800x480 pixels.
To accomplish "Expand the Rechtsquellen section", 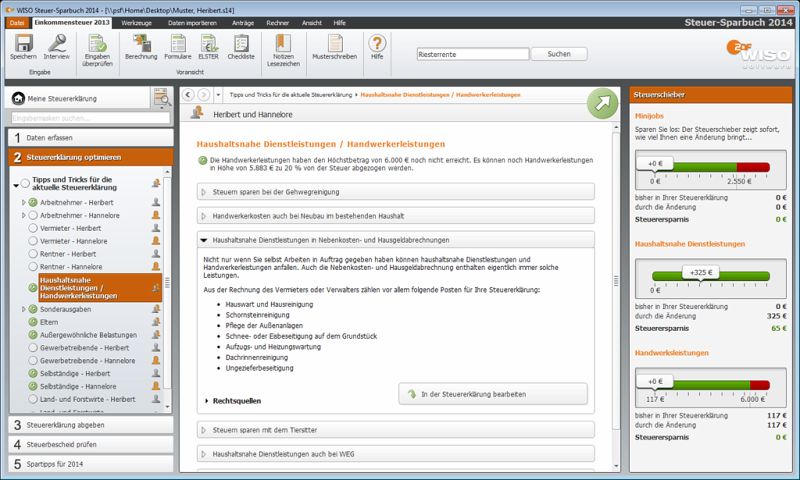I will 234,401.
